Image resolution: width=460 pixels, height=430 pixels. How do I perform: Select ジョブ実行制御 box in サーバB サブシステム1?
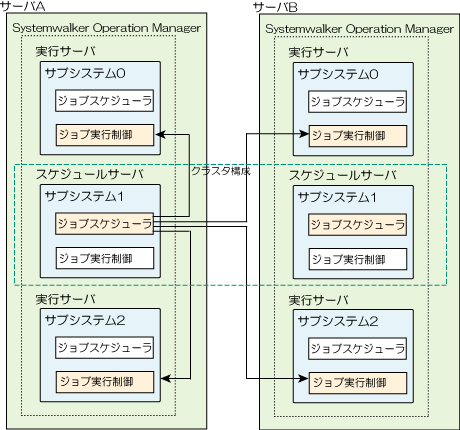point(358,259)
